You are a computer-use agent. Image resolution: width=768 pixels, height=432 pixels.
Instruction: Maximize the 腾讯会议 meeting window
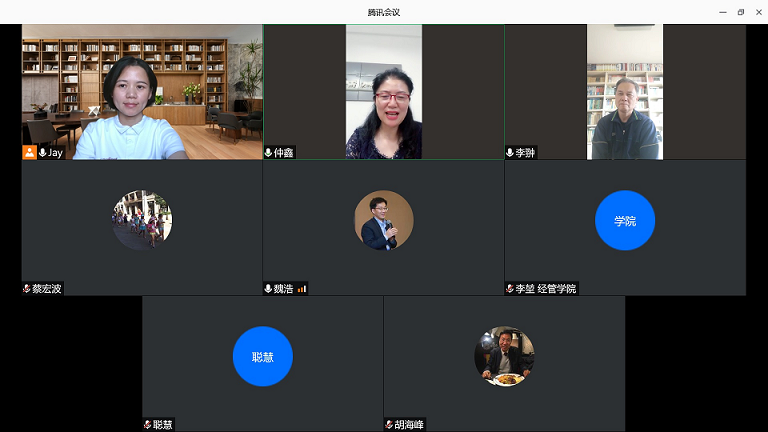tap(741, 12)
